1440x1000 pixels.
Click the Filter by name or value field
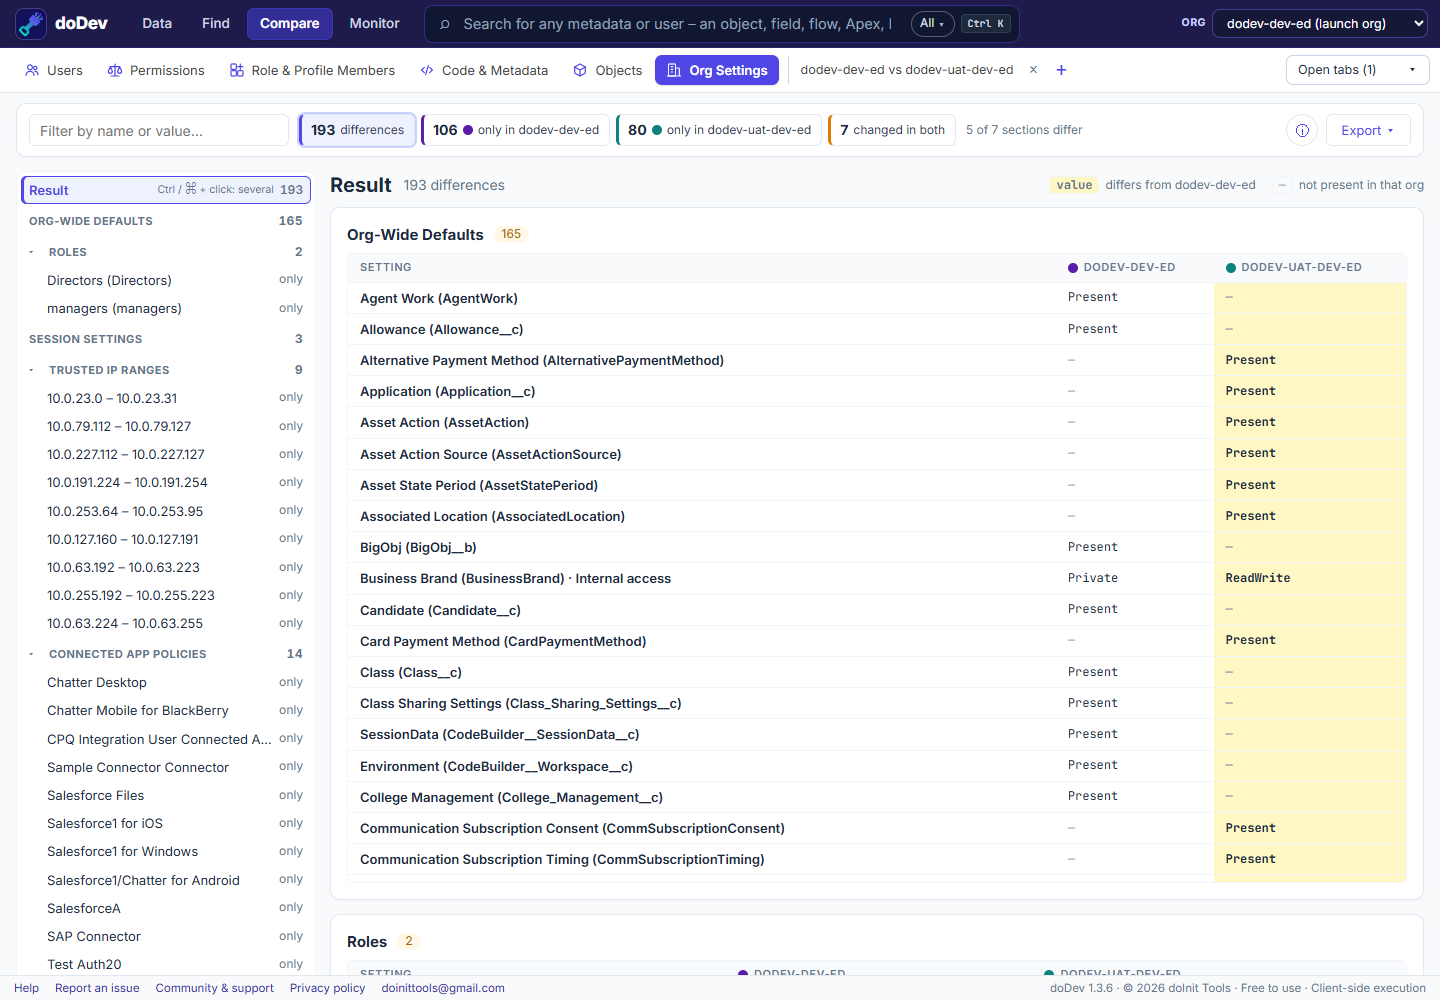click(159, 130)
